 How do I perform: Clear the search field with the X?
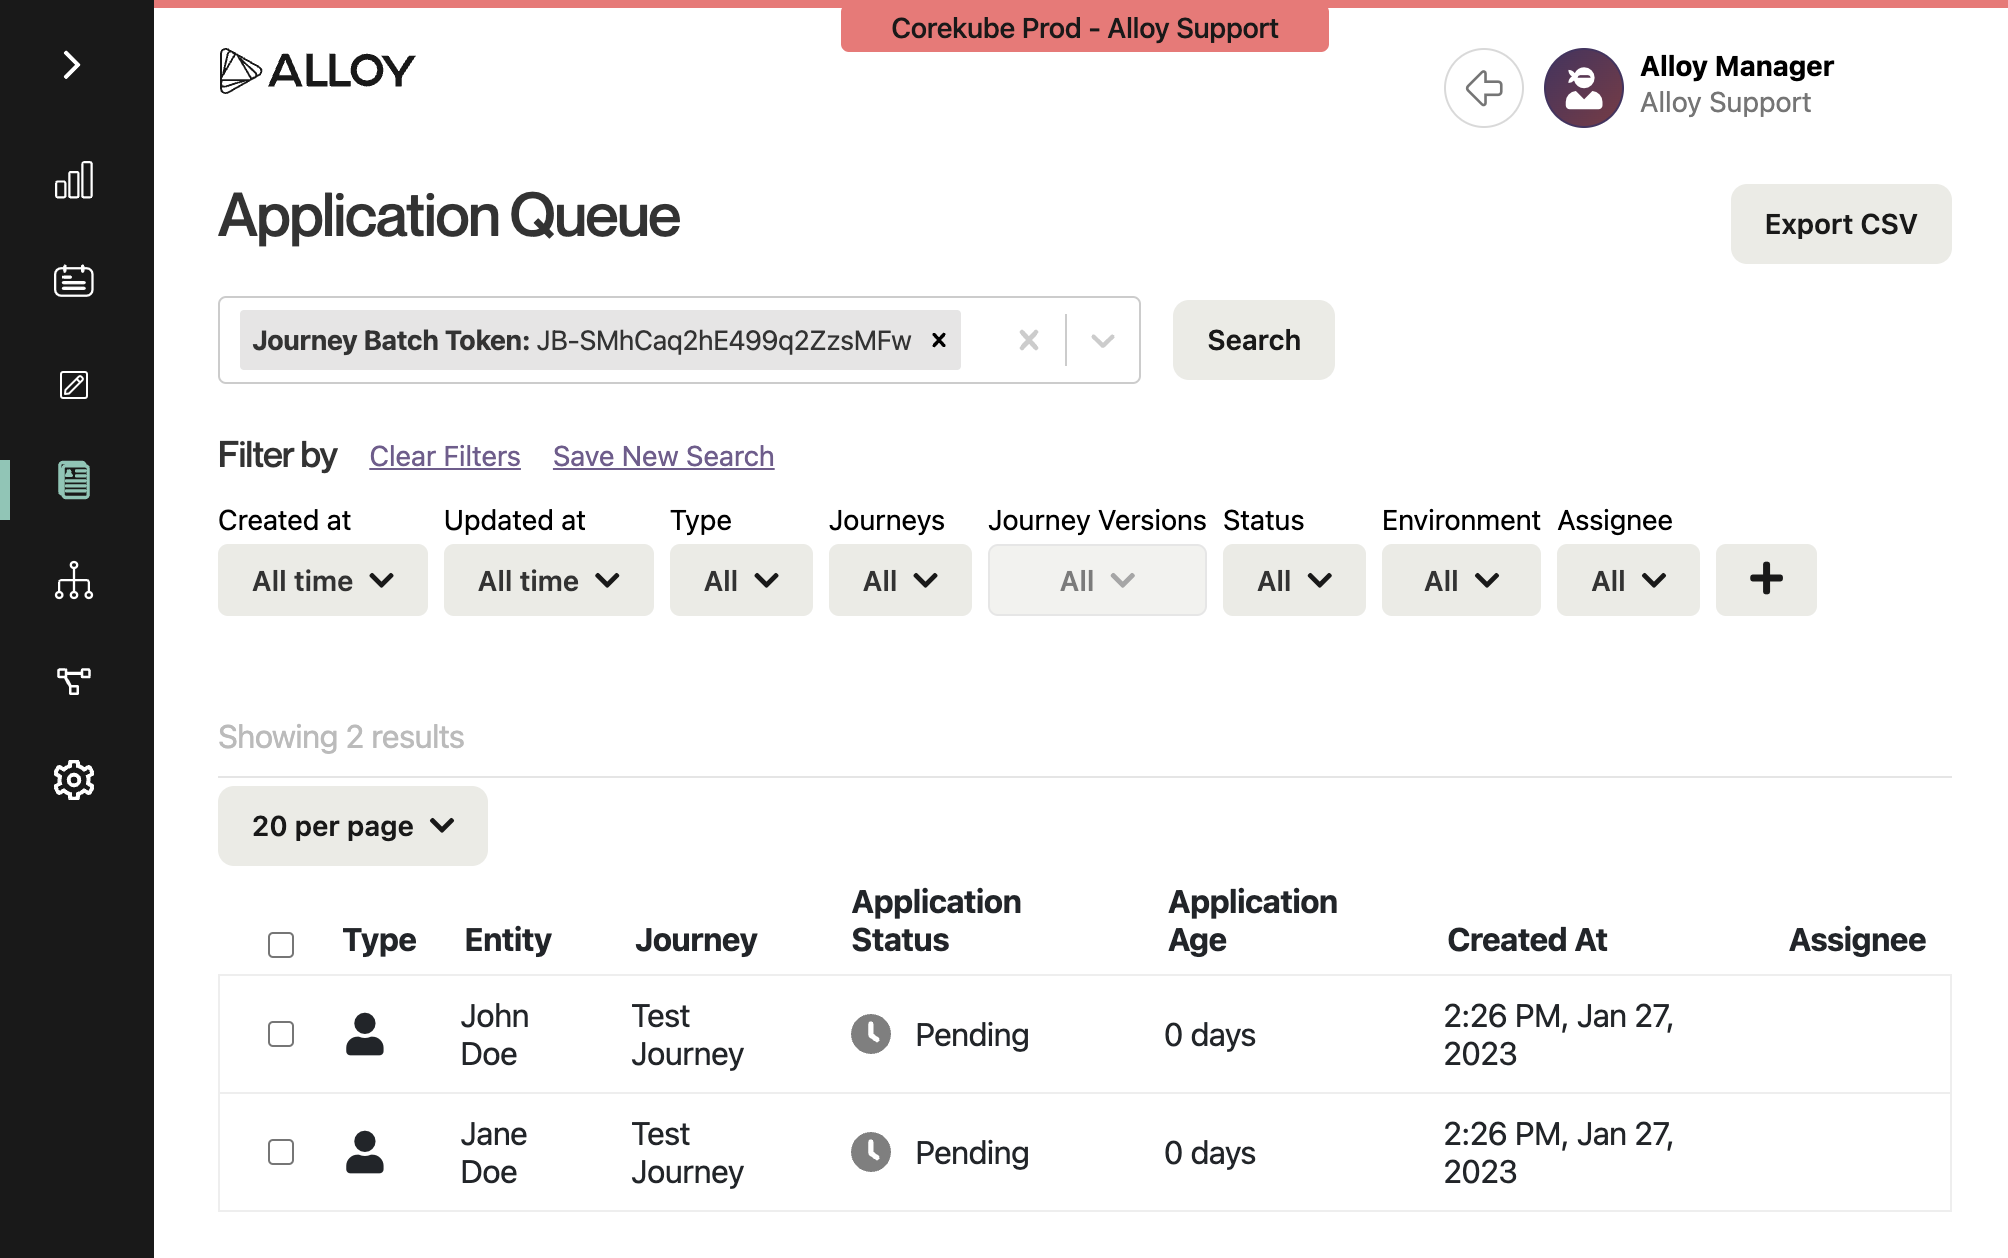point(1029,340)
